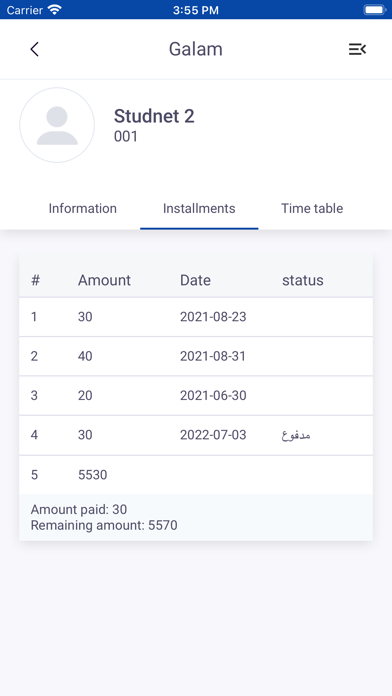This screenshot has width=392, height=696.
Task: Tap the back arrow icon
Action: [x=35, y=49]
